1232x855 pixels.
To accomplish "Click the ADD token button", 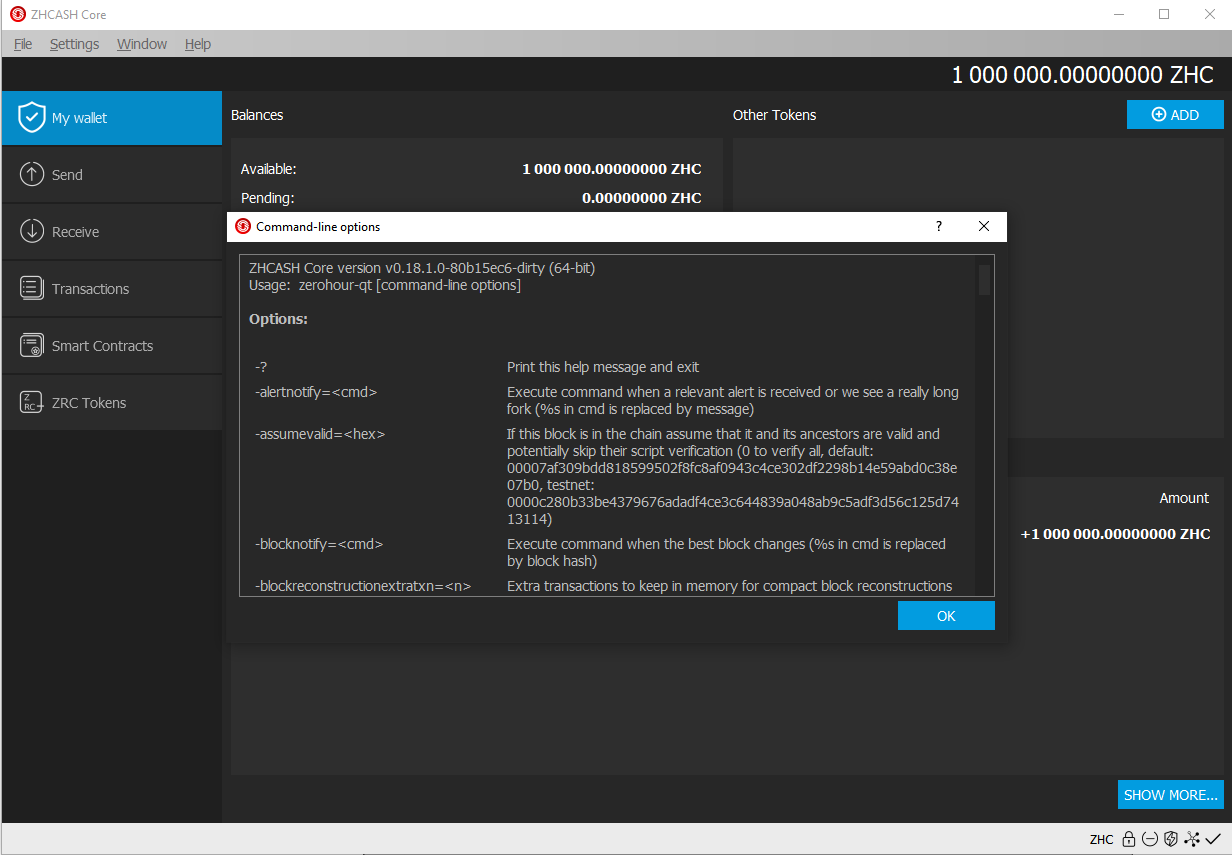I will pyautogui.click(x=1175, y=115).
